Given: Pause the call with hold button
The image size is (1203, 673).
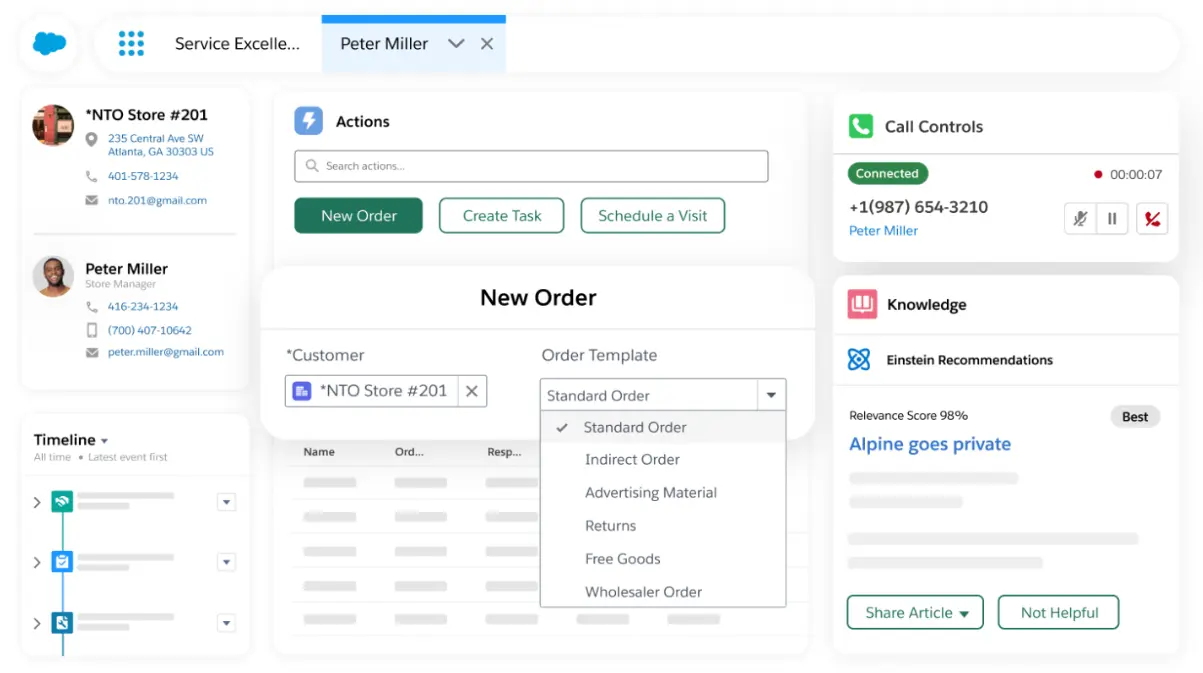Looking at the screenshot, I should coord(1111,219).
